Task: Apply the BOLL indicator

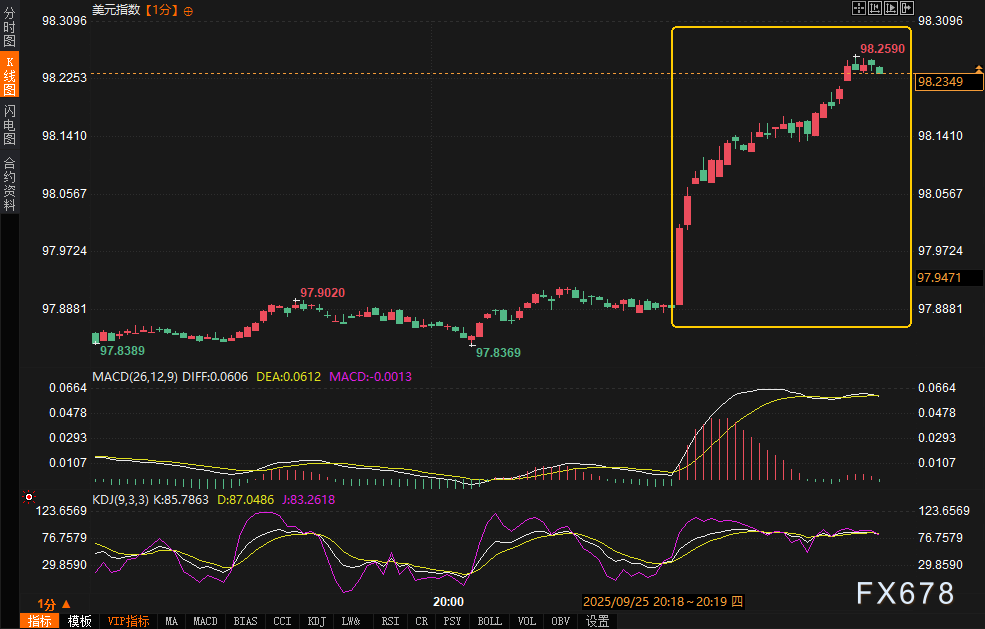Action: click(489, 621)
